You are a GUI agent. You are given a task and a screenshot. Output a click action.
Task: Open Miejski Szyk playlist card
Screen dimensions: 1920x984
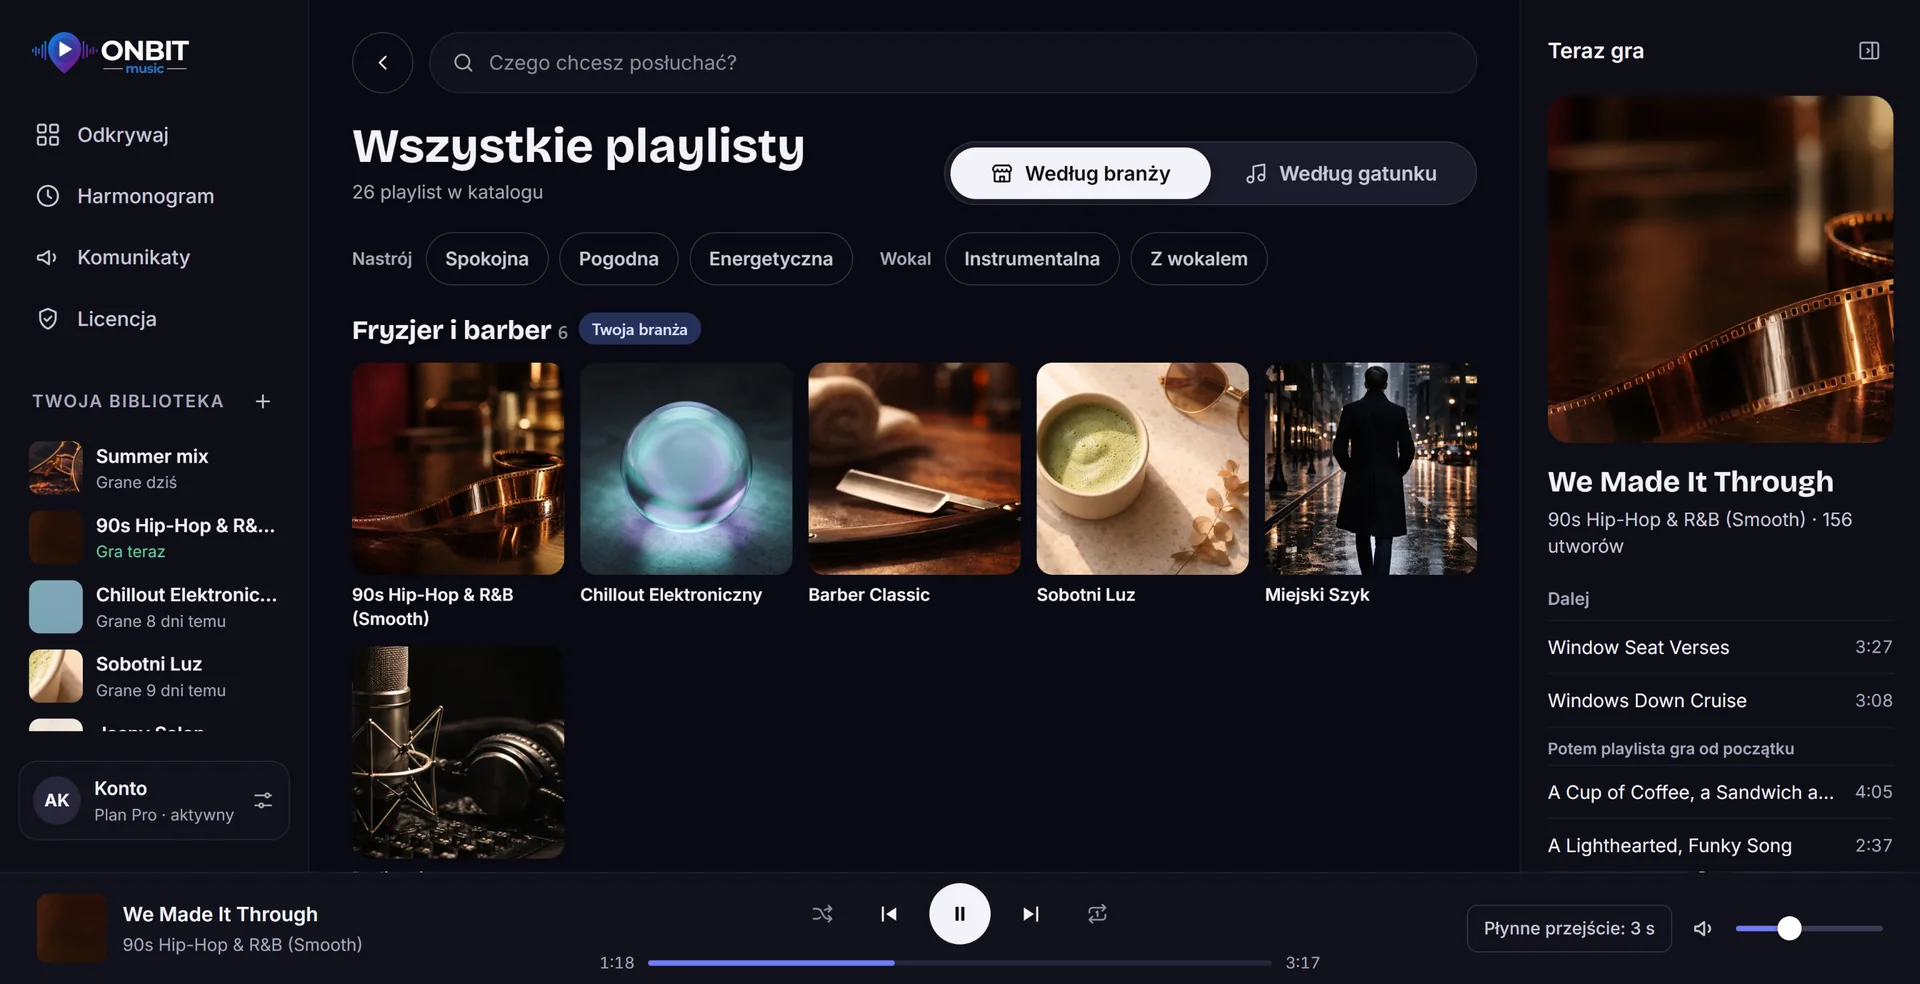coord(1371,484)
